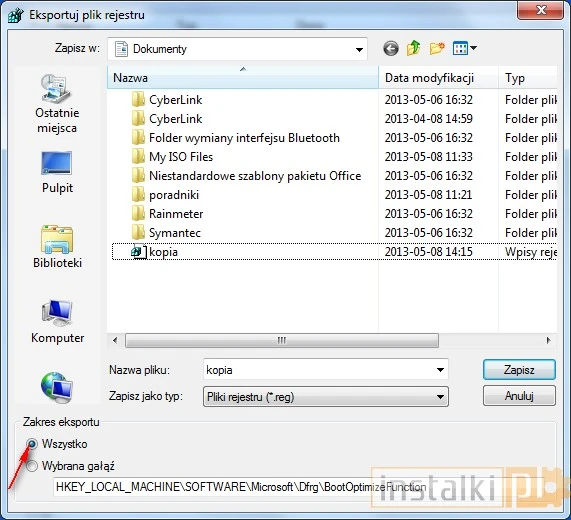Click the registry editor icon in title bar
Screen dimensions: 571x520
16,15
